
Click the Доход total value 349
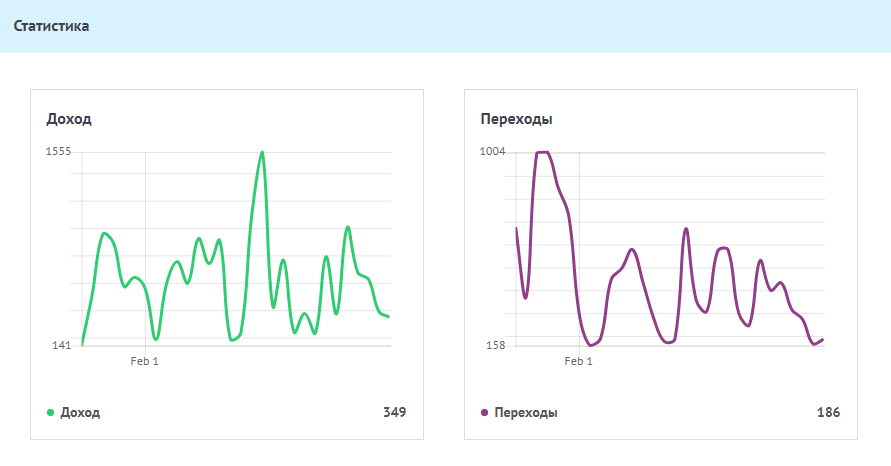click(394, 412)
